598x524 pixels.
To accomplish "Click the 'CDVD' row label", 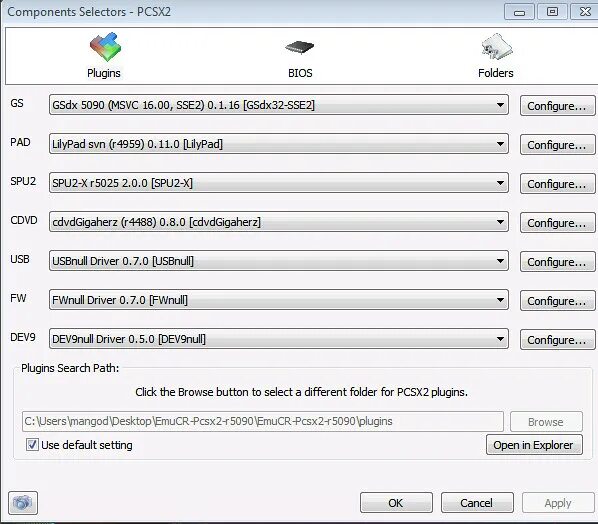I will click(24, 220).
